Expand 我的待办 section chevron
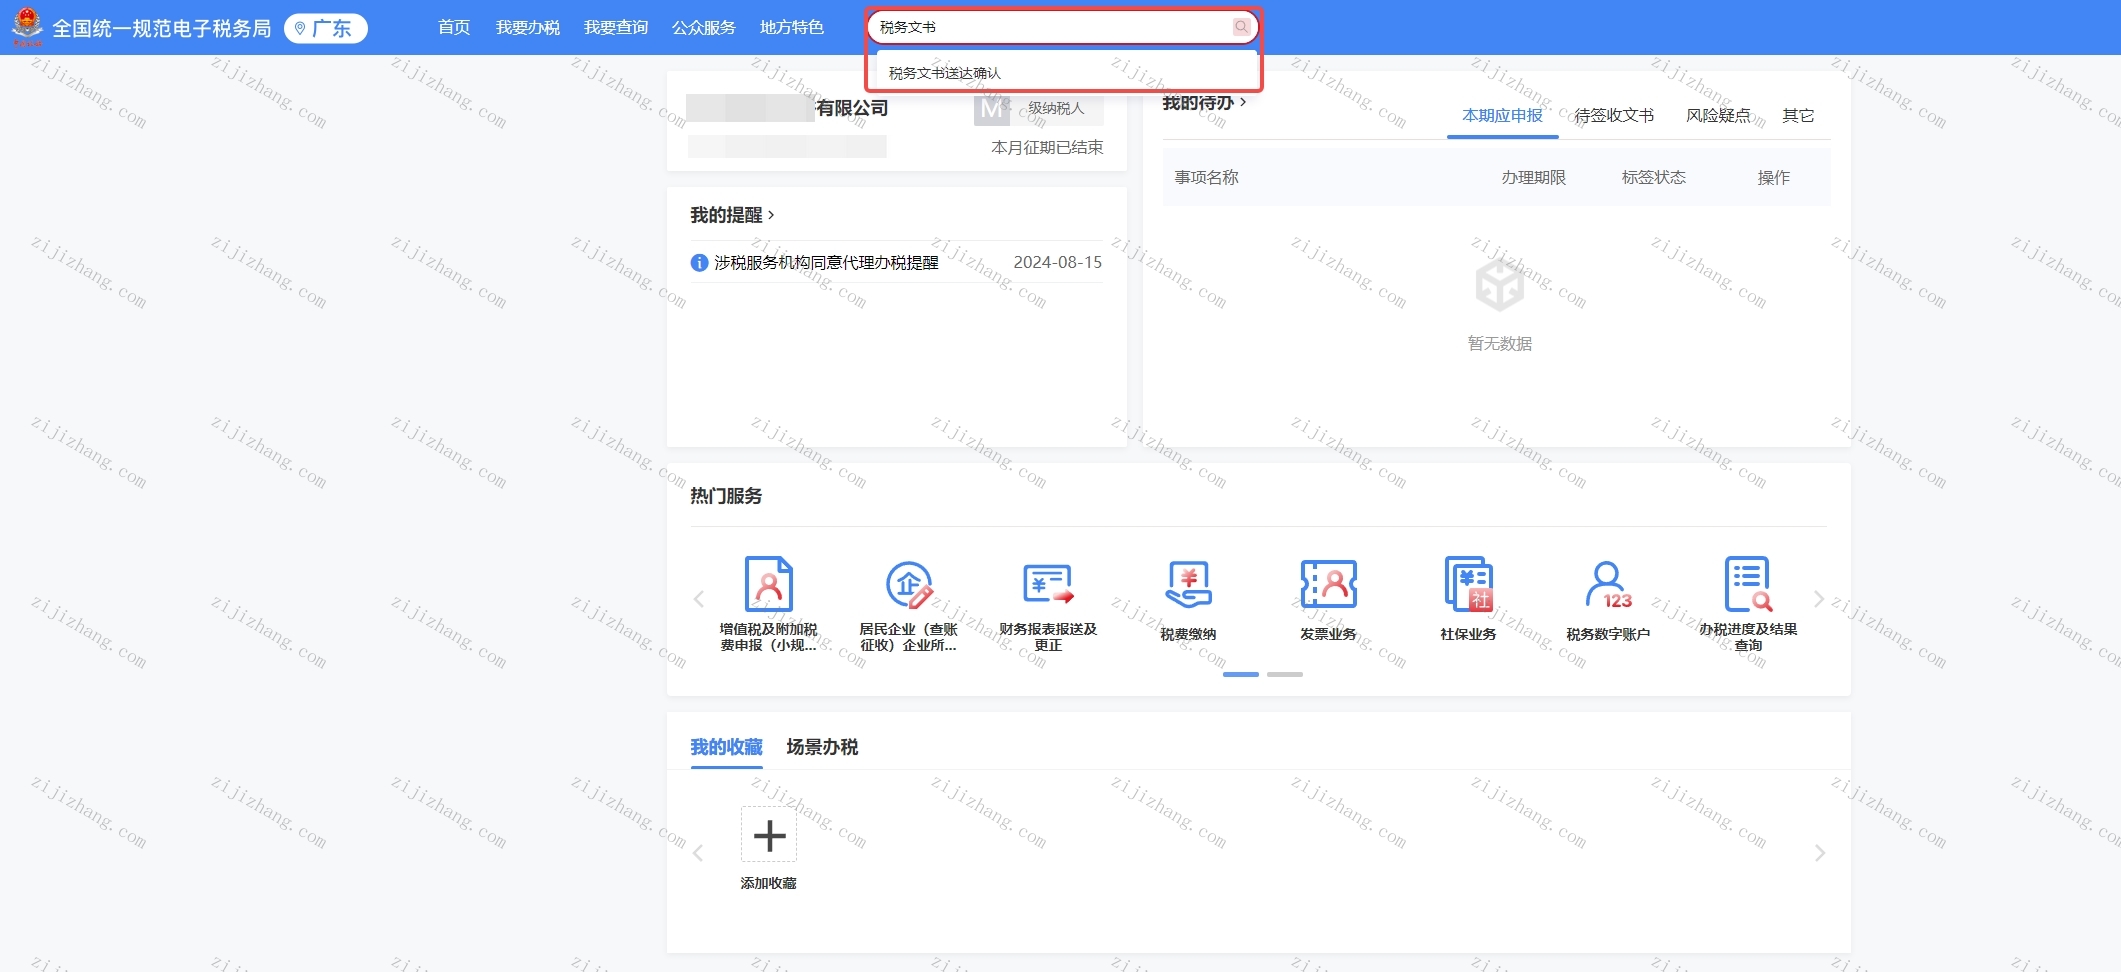This screenshot has height=972, width=2121. pos(1243,102)
